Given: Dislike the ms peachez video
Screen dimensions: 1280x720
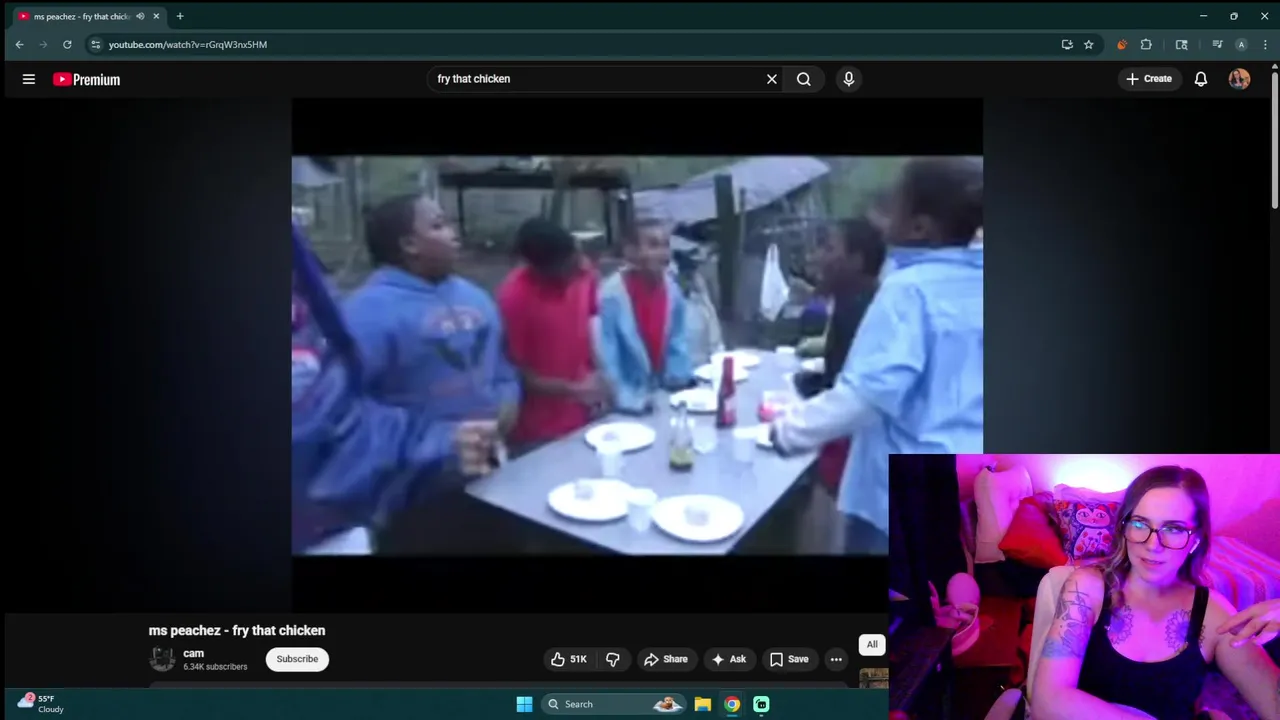Looking at the screenshot, I should click(x=613, y=659).
